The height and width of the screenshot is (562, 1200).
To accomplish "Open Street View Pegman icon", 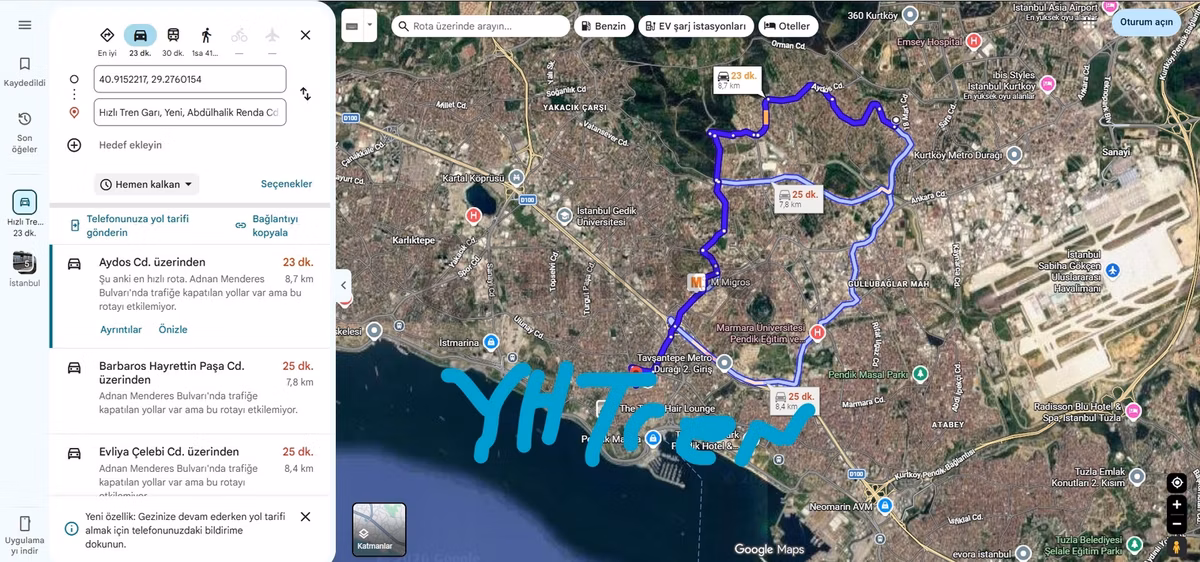I will 1176,548.
